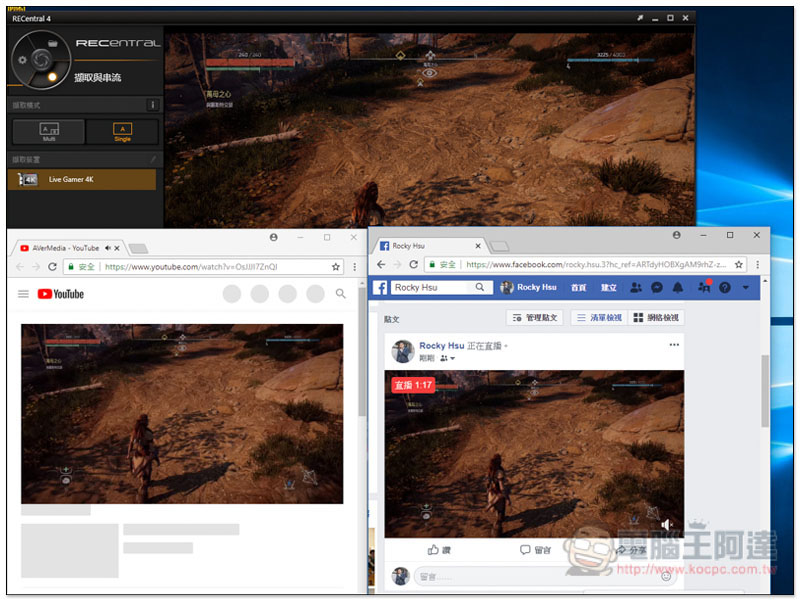Image resolution: width=800 pixels, height=602 pixels.
Task: Click the Facebook URL address bar
Action: [x=585, y=264]
